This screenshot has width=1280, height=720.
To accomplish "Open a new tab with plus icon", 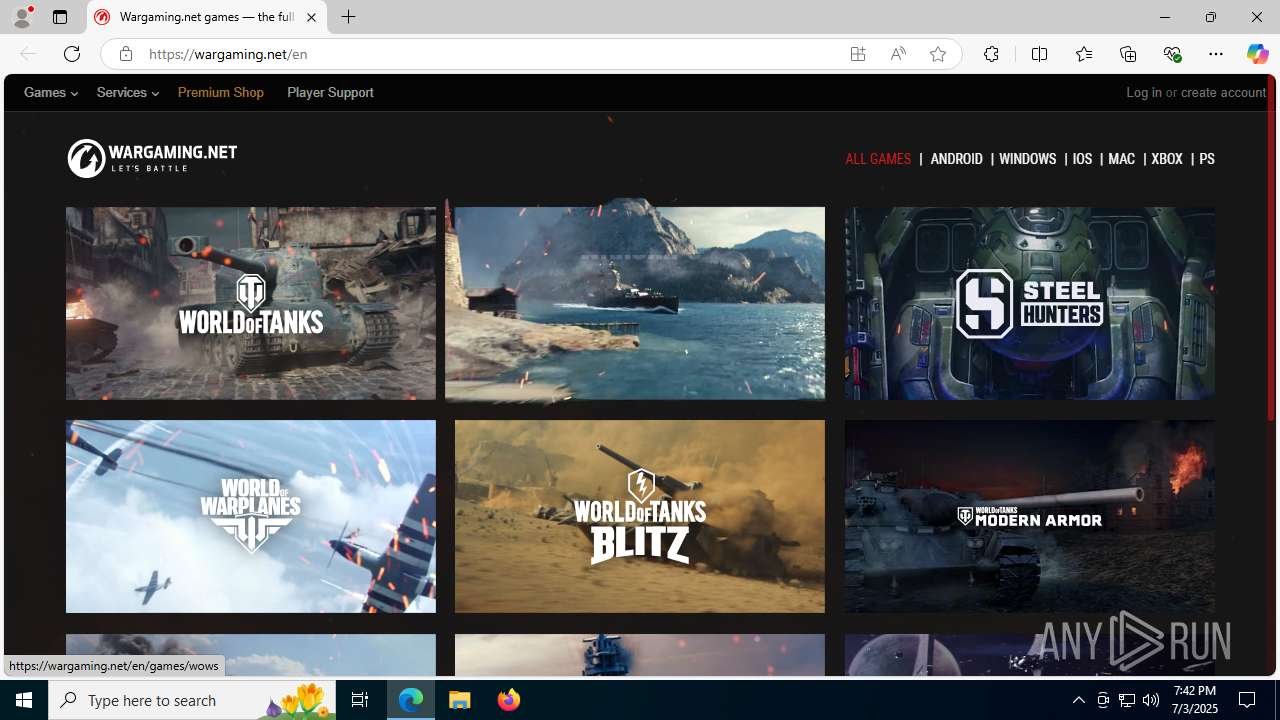I will click(348, 17).
